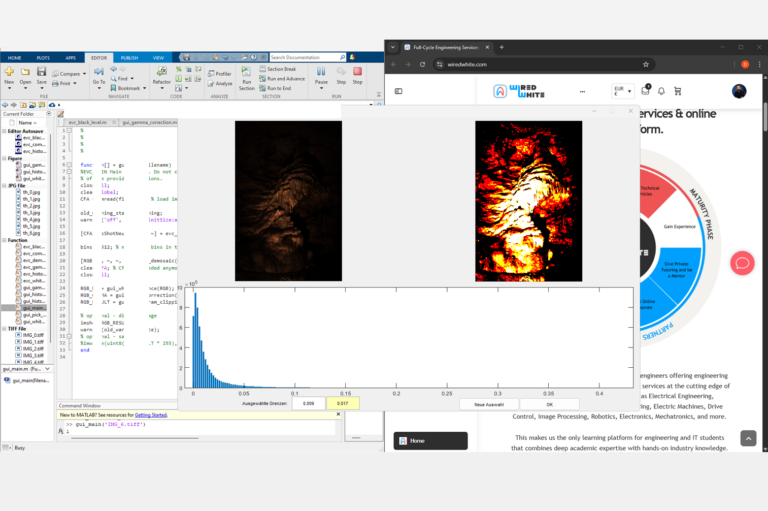Pause the running MATLAB script
The height and width of the screenshot is (511, 768).
pos(321,72)
